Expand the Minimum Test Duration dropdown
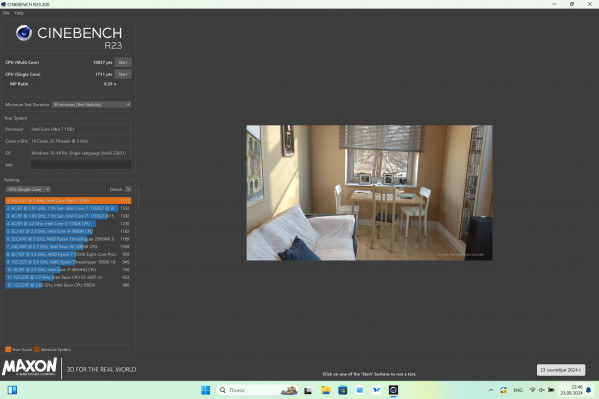Viewport: 599px width, 399px height. click(91, 104)
